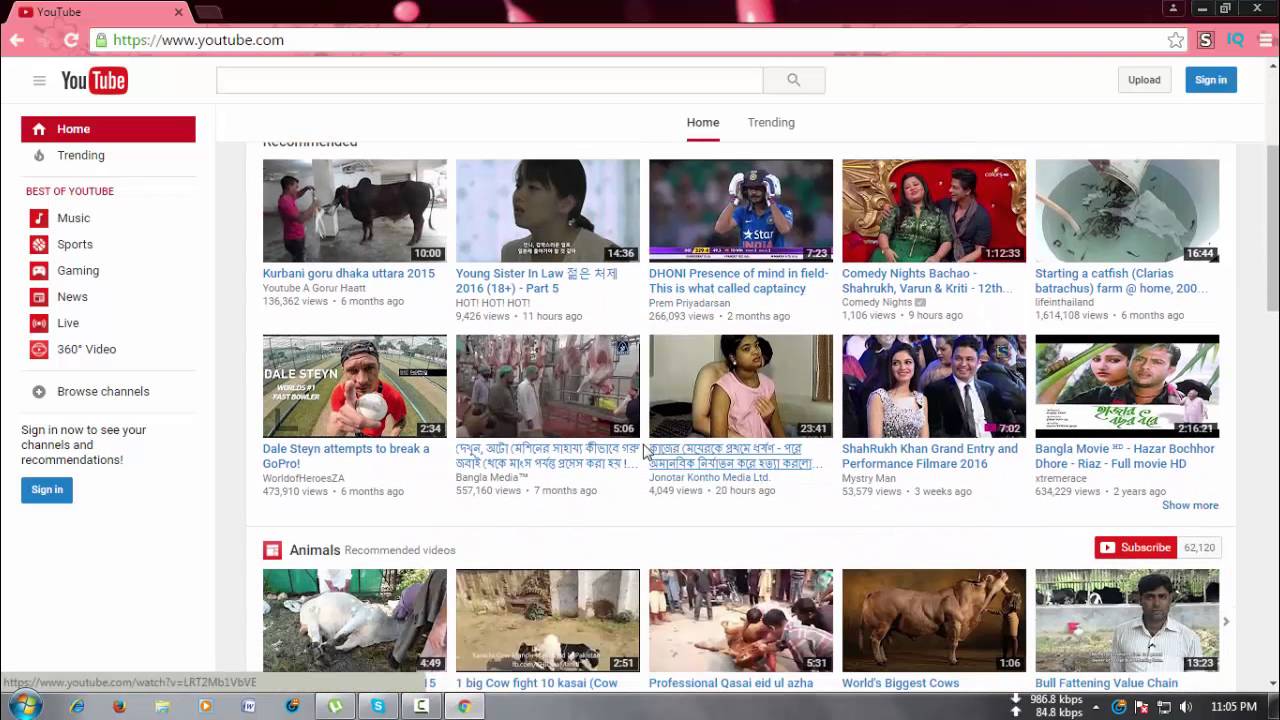Open the catfish farm video thumbnail
The image size is (1280, 720).
coord(1127,211)
